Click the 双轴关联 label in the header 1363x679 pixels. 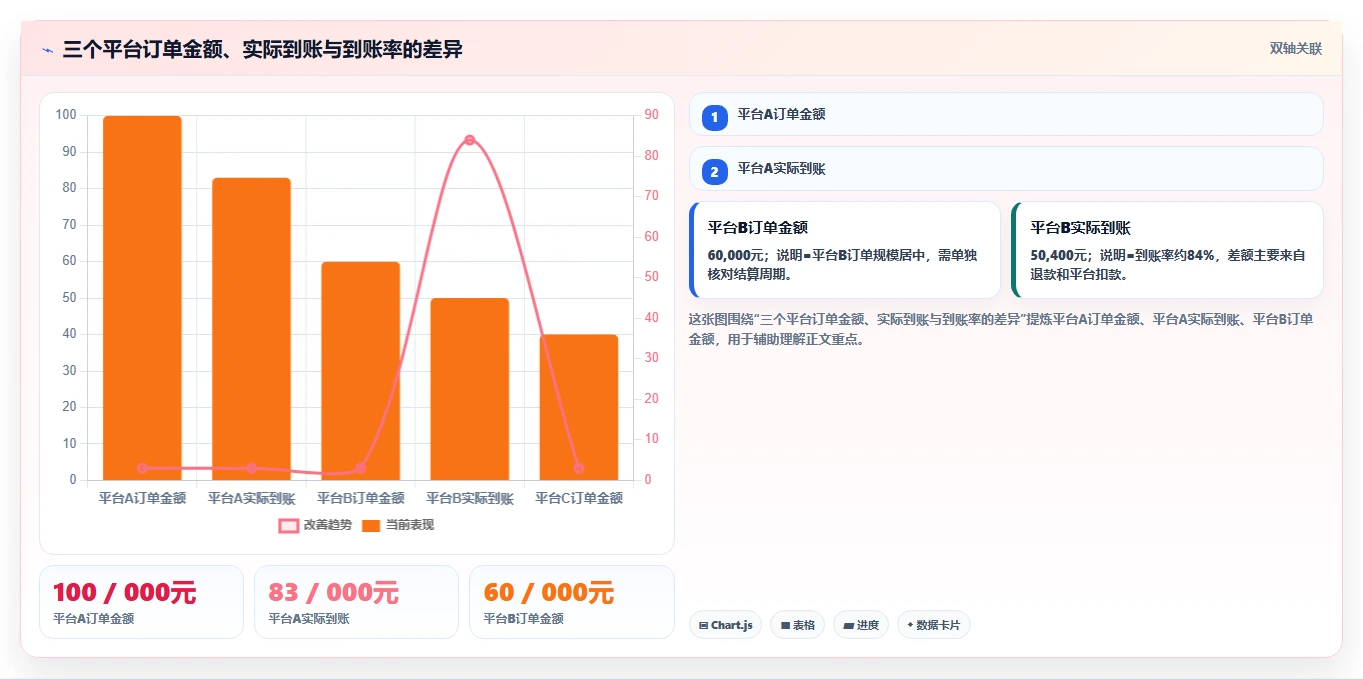pos(1296,49)
